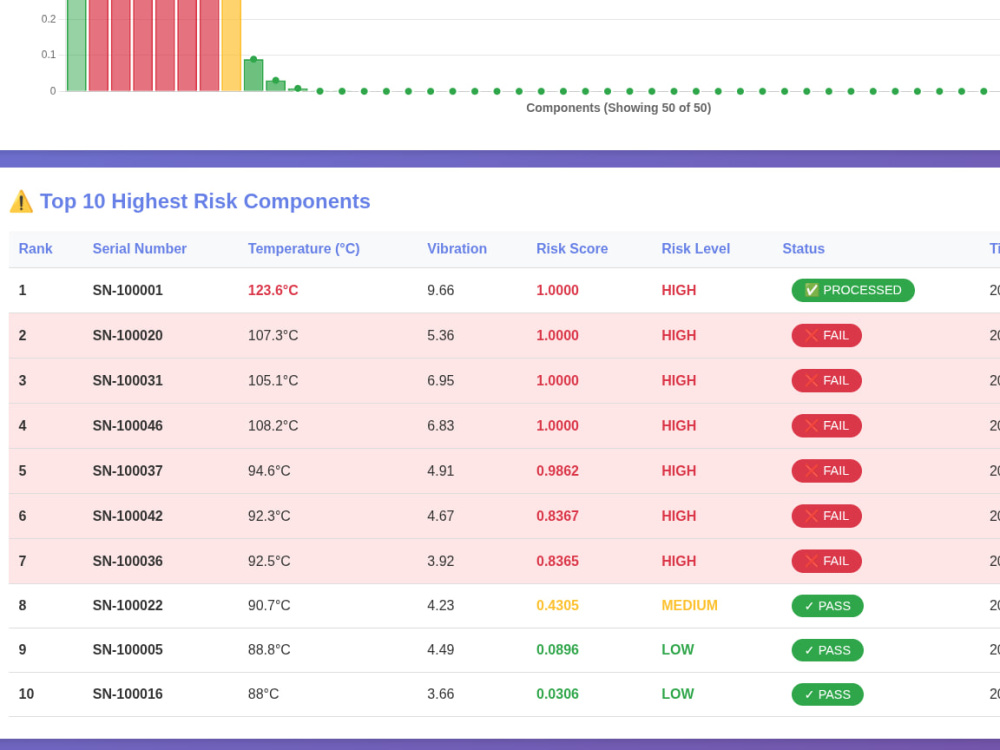Screen dimensions: 1000x750
Task: Click the green 0.0306 risk score
Action: pos(557,694)
